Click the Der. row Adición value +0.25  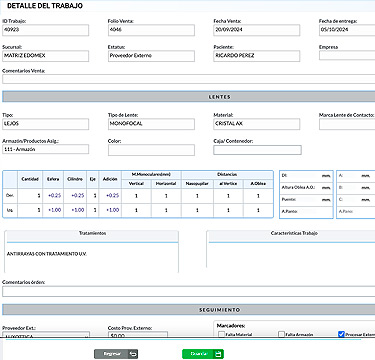coord(112,196)
